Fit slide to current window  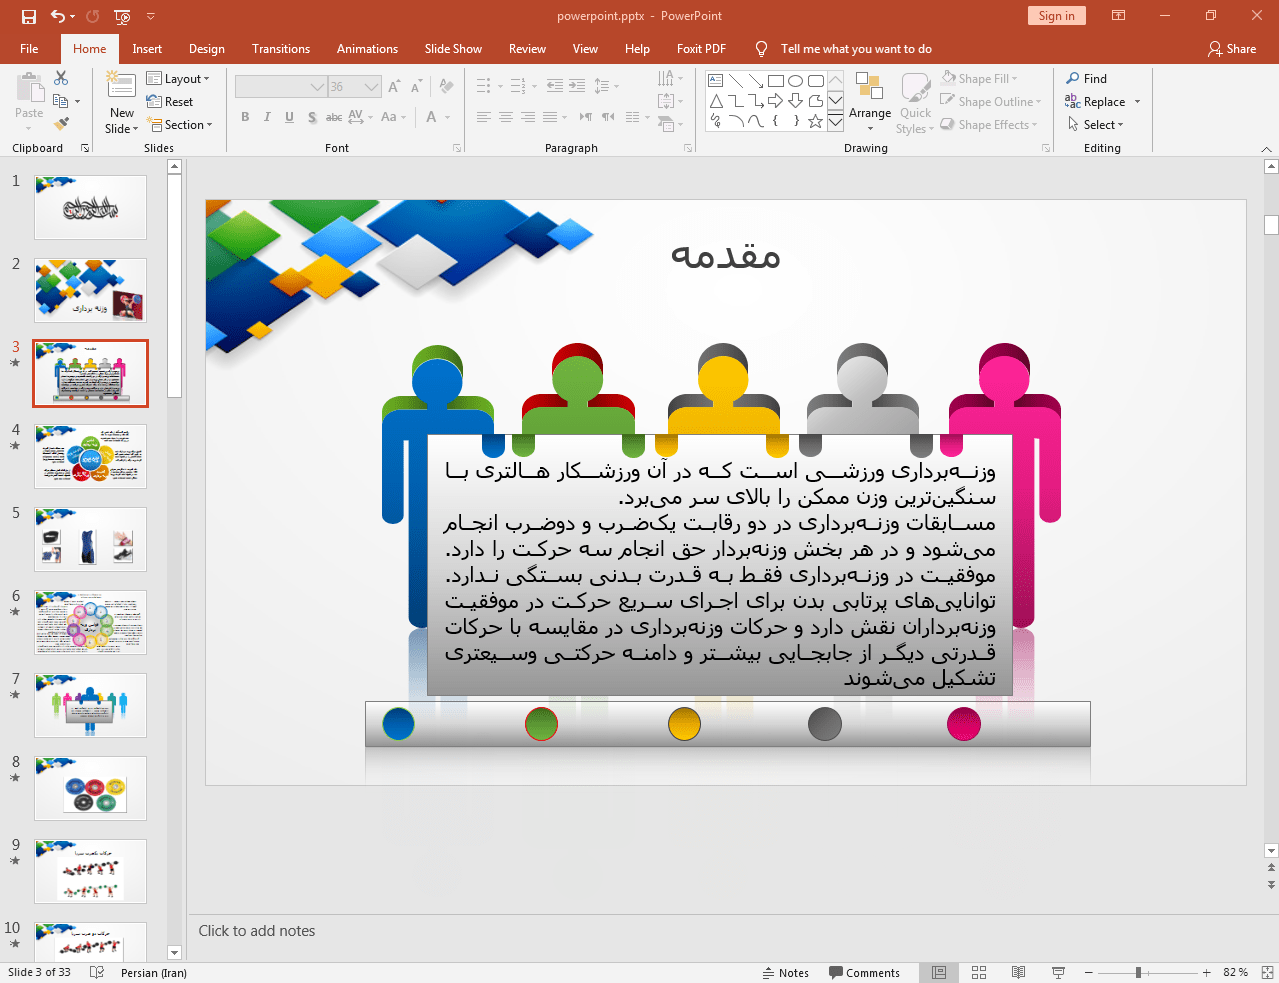point(1267,972)
